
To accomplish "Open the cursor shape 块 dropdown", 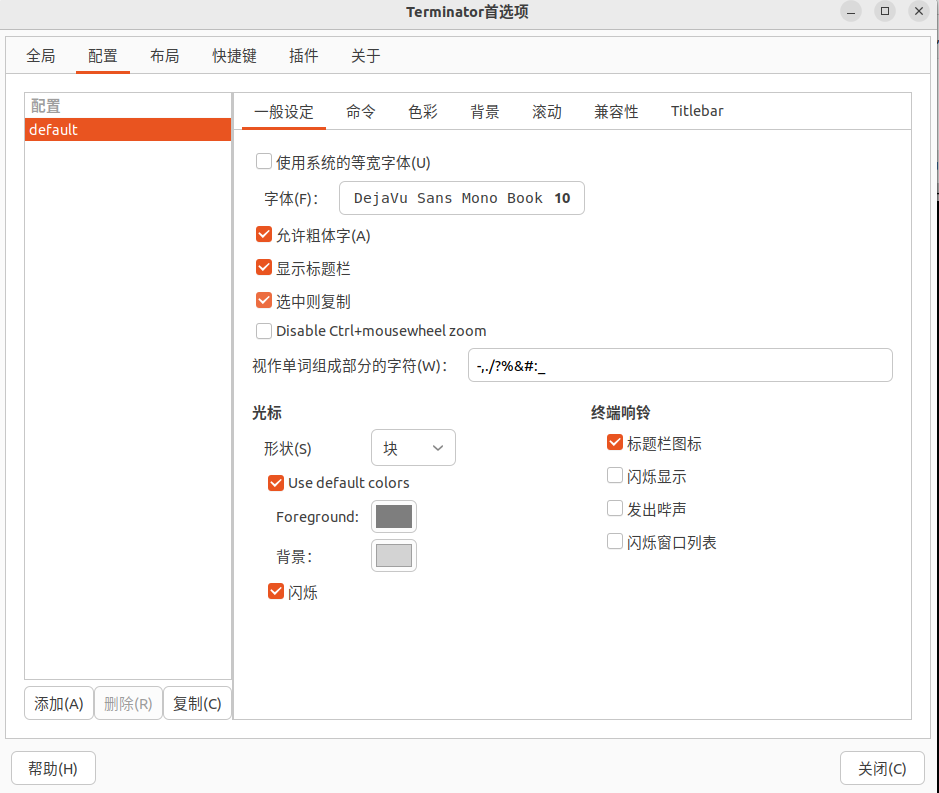I will [x=413, y=448].
